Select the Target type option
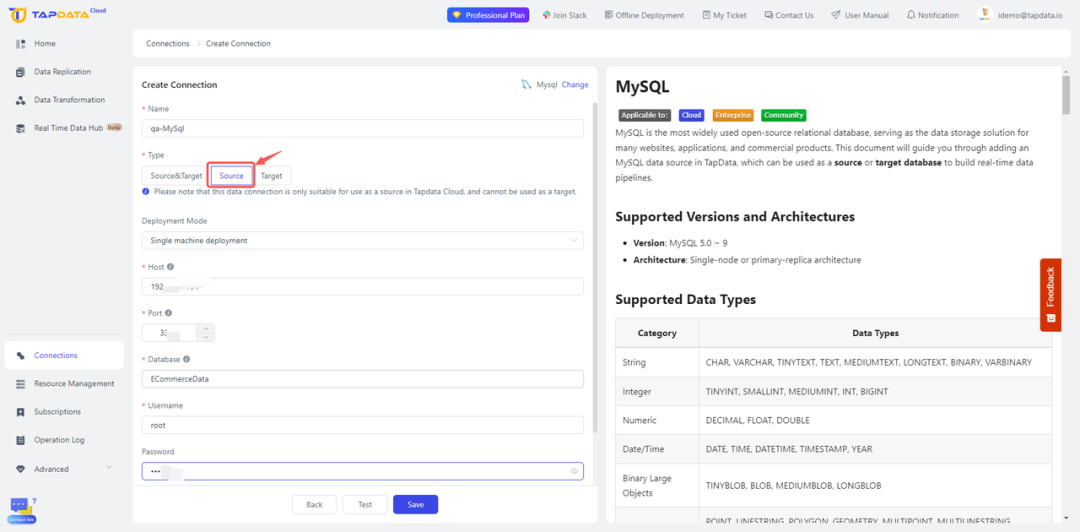This screenshot has width=1080, height=532. coord(271,176)
